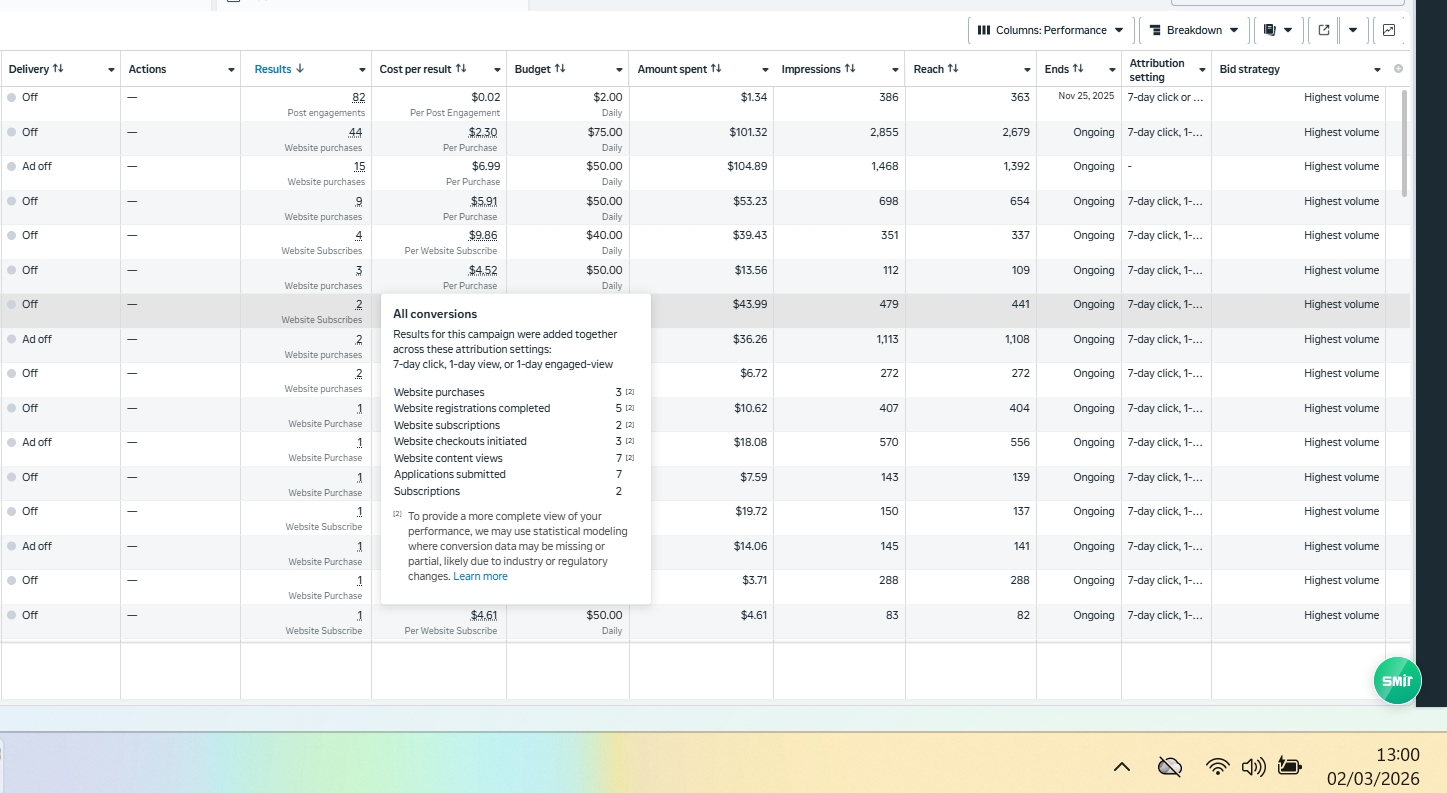Open the Reports icon menu

pos(1278,30)
